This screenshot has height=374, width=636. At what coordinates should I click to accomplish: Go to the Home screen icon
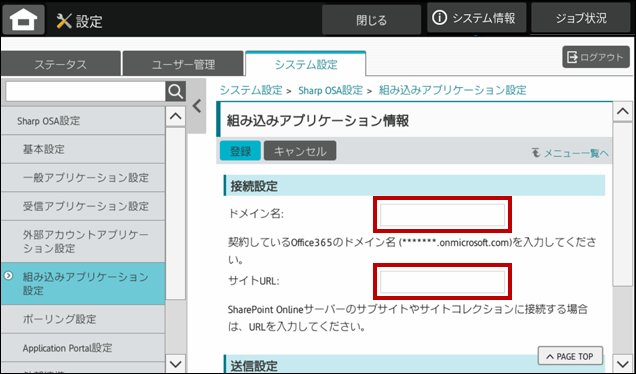[23, 19]
